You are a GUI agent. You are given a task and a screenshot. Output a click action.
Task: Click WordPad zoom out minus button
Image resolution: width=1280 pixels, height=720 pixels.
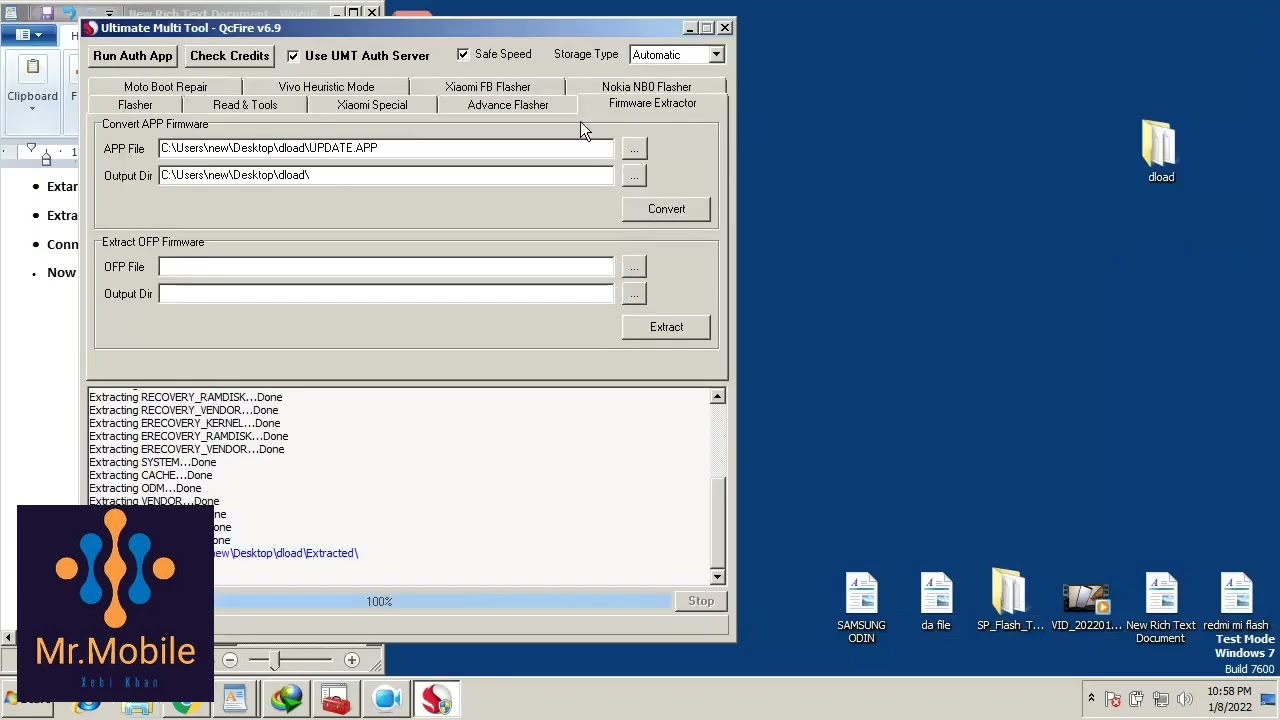click(x=230, y=660)
